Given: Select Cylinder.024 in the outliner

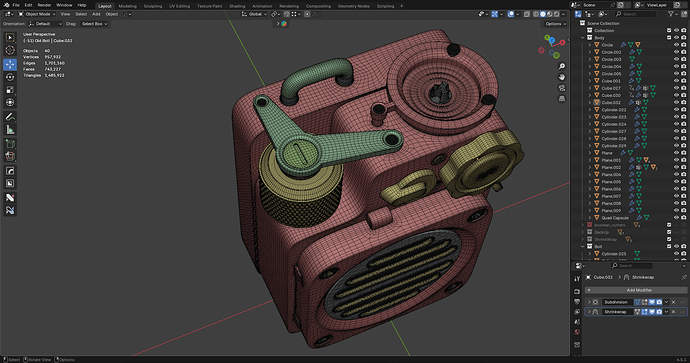Looking at the screenshot, I should click(613, 124).
